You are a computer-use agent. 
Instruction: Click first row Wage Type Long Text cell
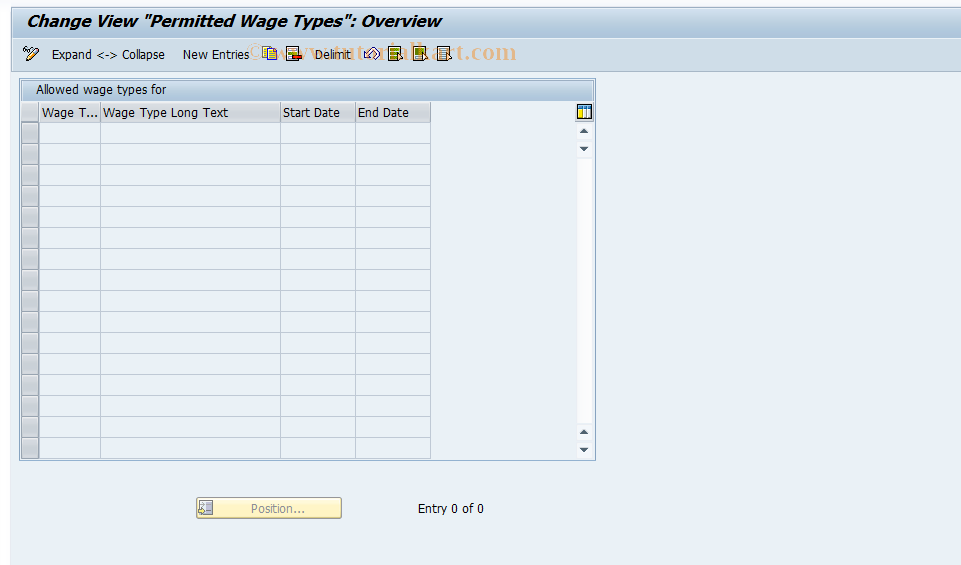pos(190,133)
